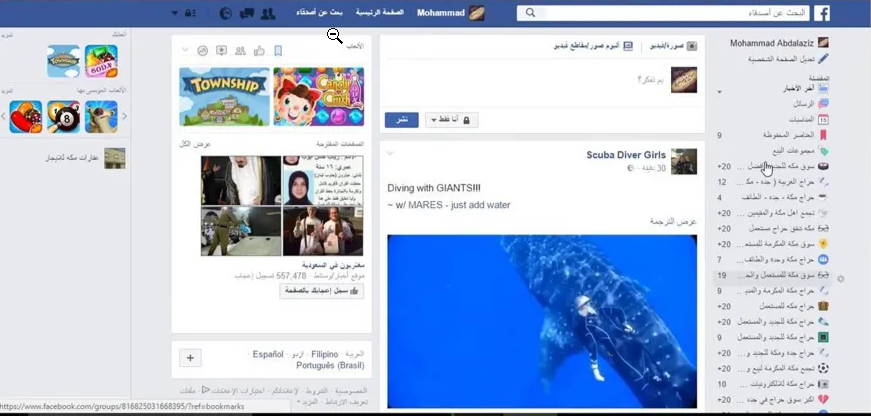Click the 8 Ball Pool game icon

(x=65, y=117)
